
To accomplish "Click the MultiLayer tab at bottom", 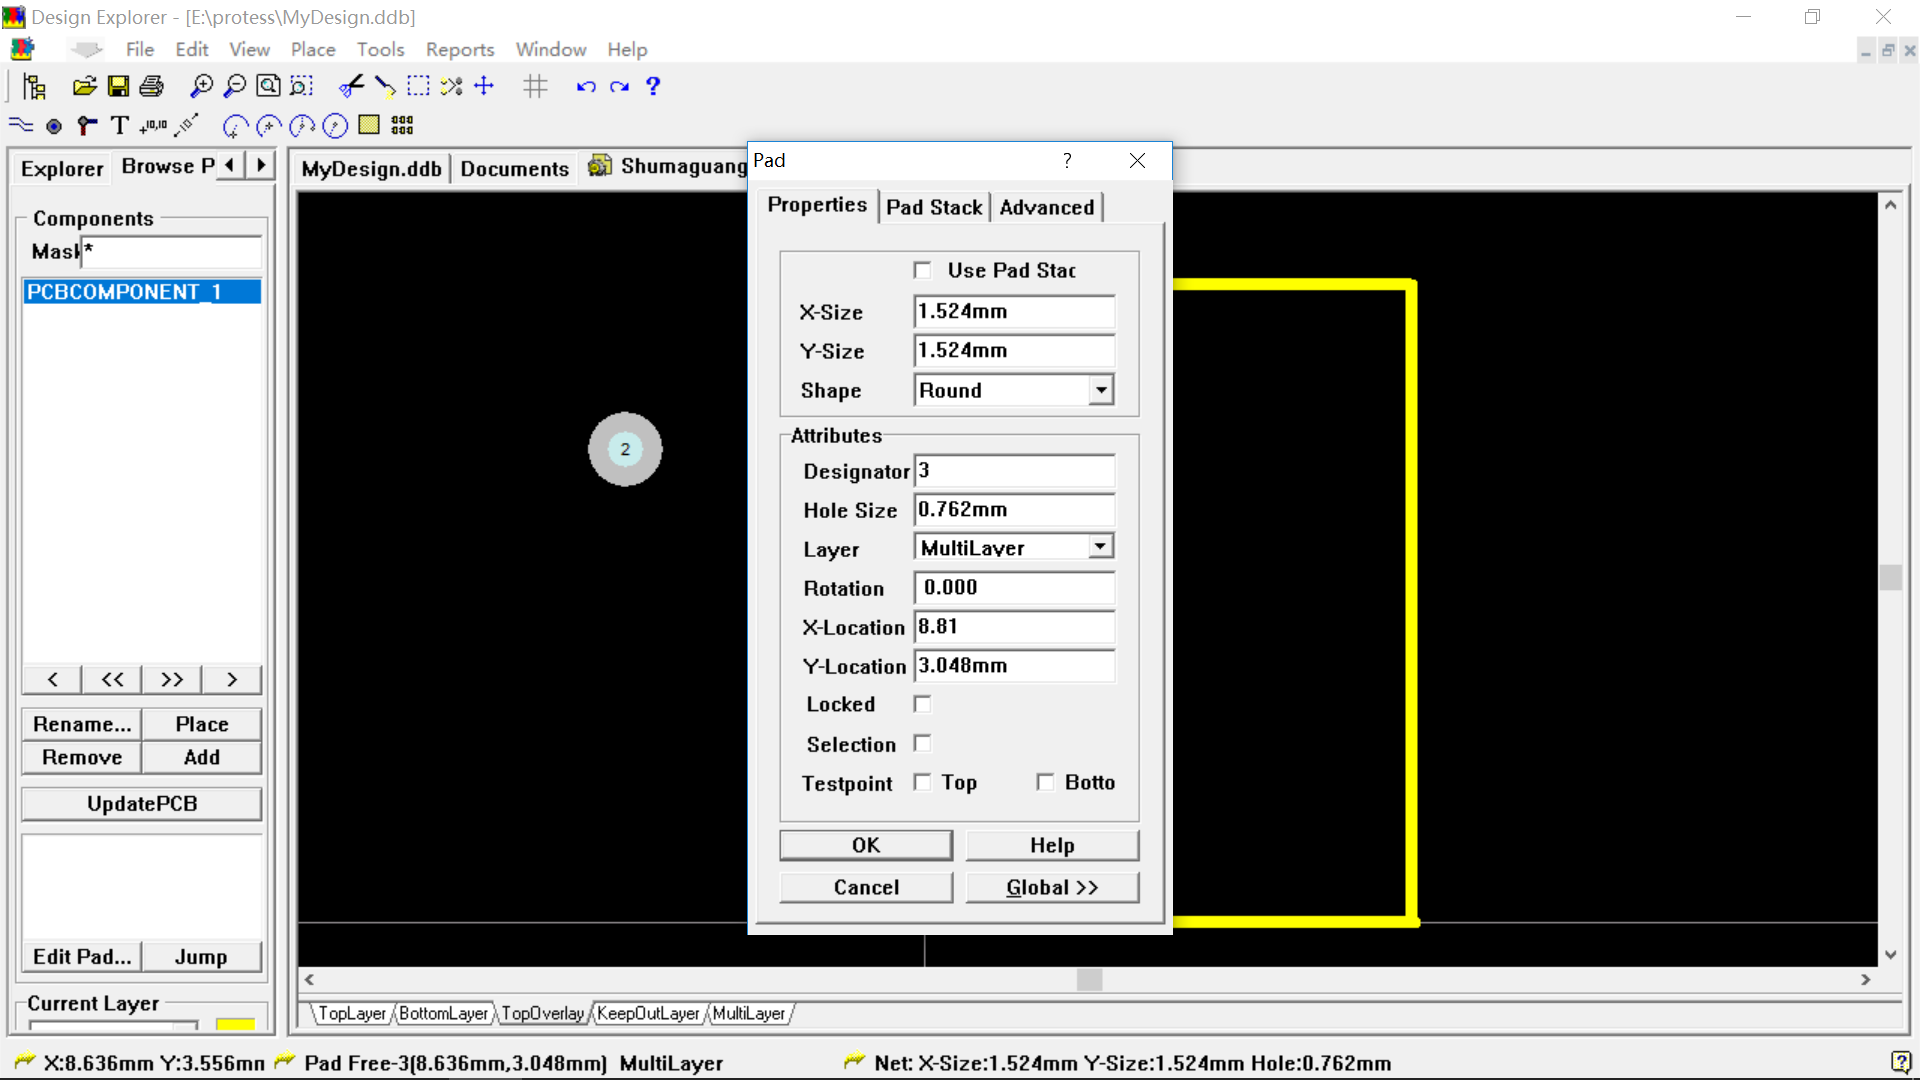I will pyautogui.click(x=748, y=1013).
